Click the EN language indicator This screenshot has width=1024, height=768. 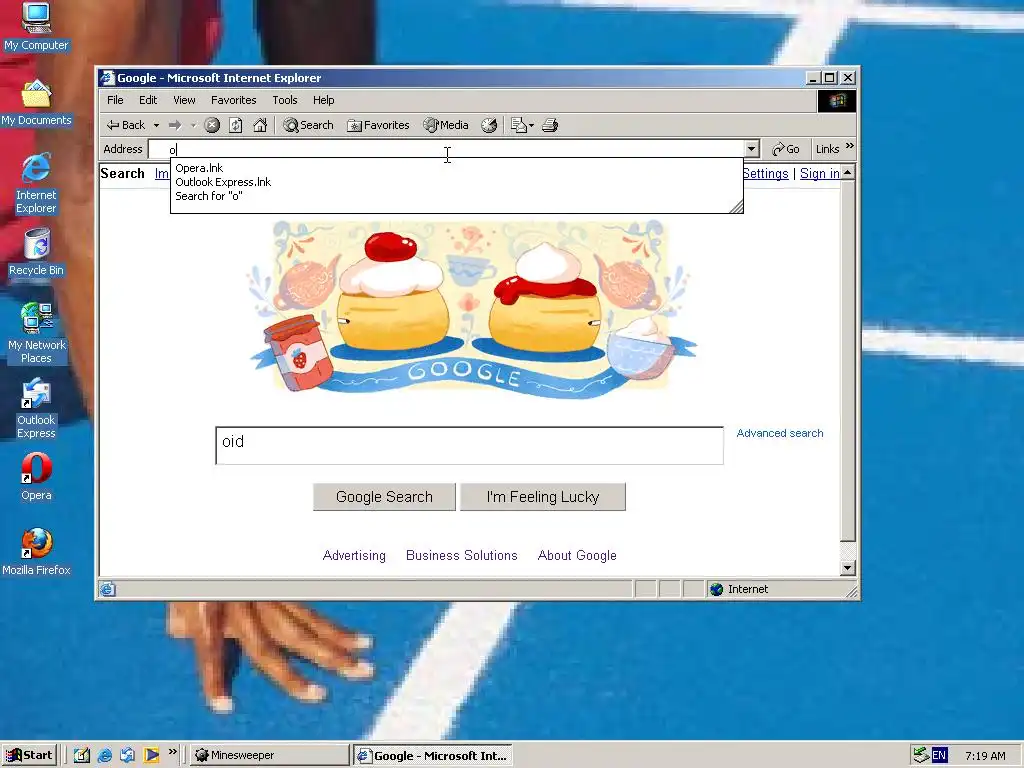click(x=939, y=756)
